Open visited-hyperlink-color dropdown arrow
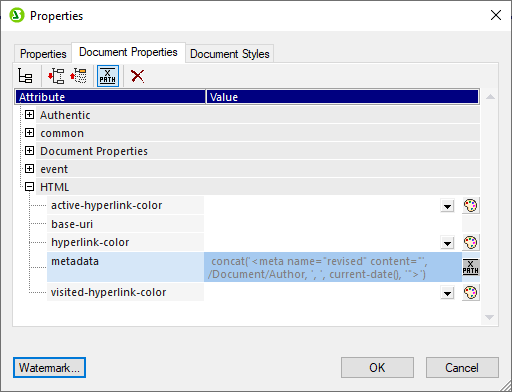The image size is (512, 392). point(447,293)
